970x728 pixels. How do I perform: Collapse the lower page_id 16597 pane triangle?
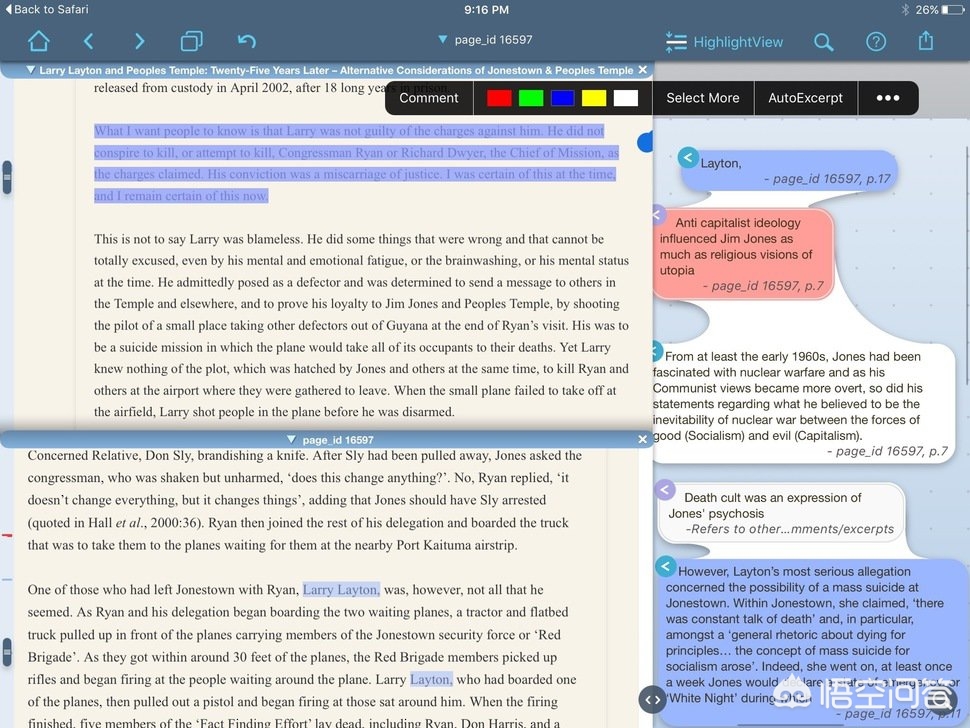point(291,439)
